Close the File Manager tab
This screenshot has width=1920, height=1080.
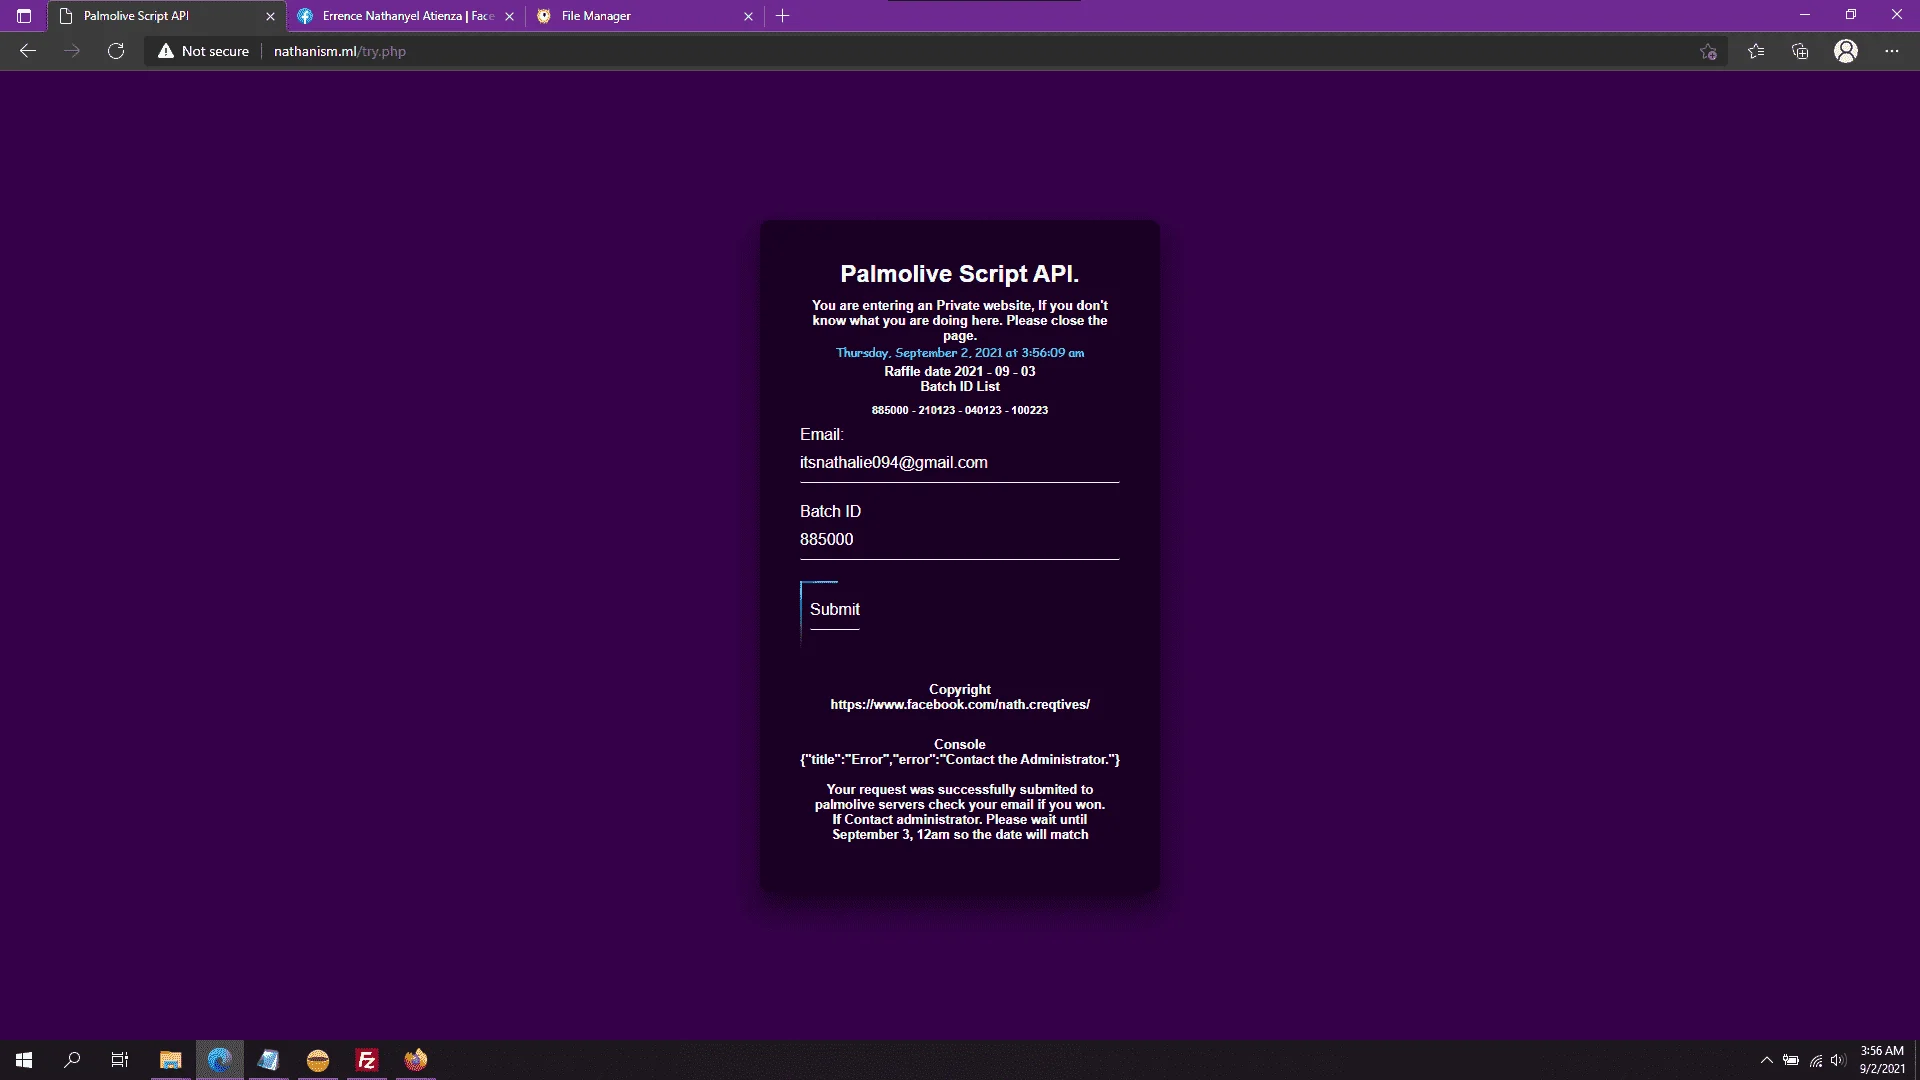(748, 16)
